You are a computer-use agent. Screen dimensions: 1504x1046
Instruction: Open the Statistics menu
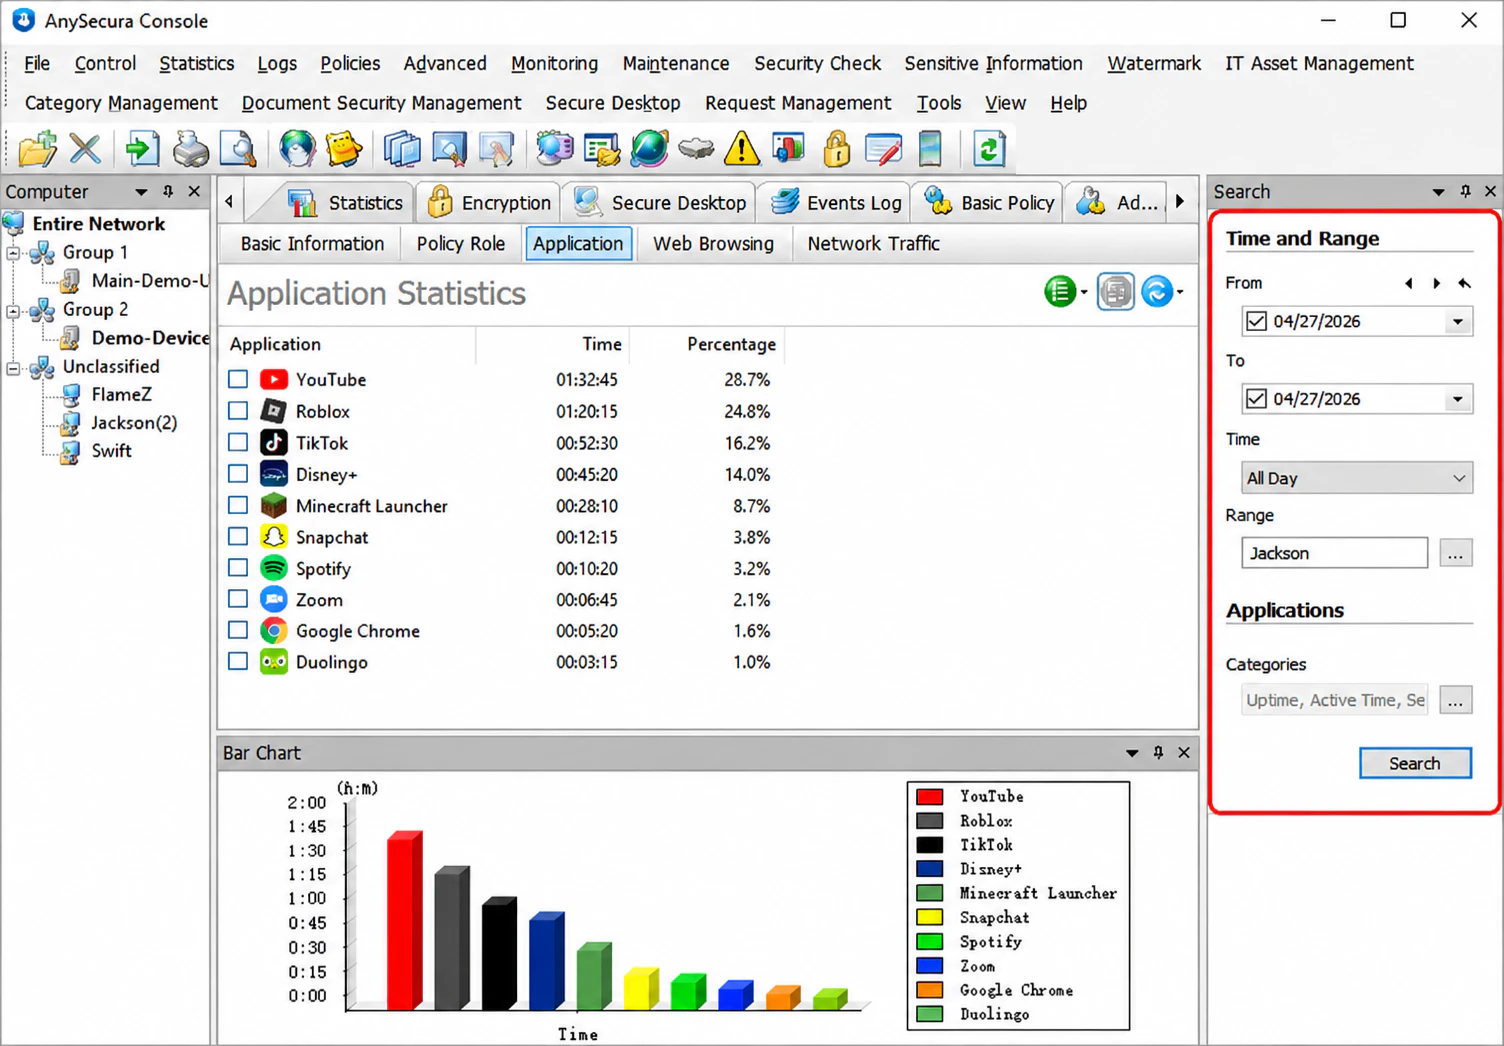[196, 63]
